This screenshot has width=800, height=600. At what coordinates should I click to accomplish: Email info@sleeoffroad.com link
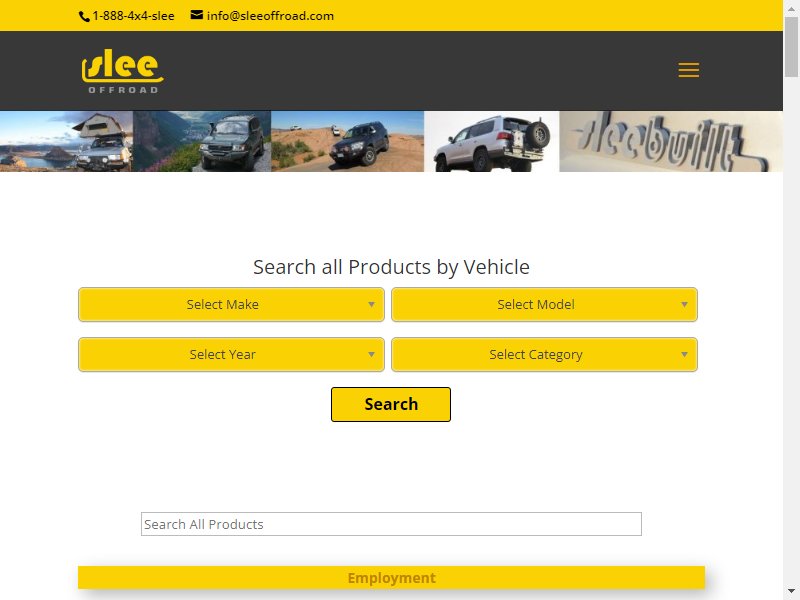point(270,16)
